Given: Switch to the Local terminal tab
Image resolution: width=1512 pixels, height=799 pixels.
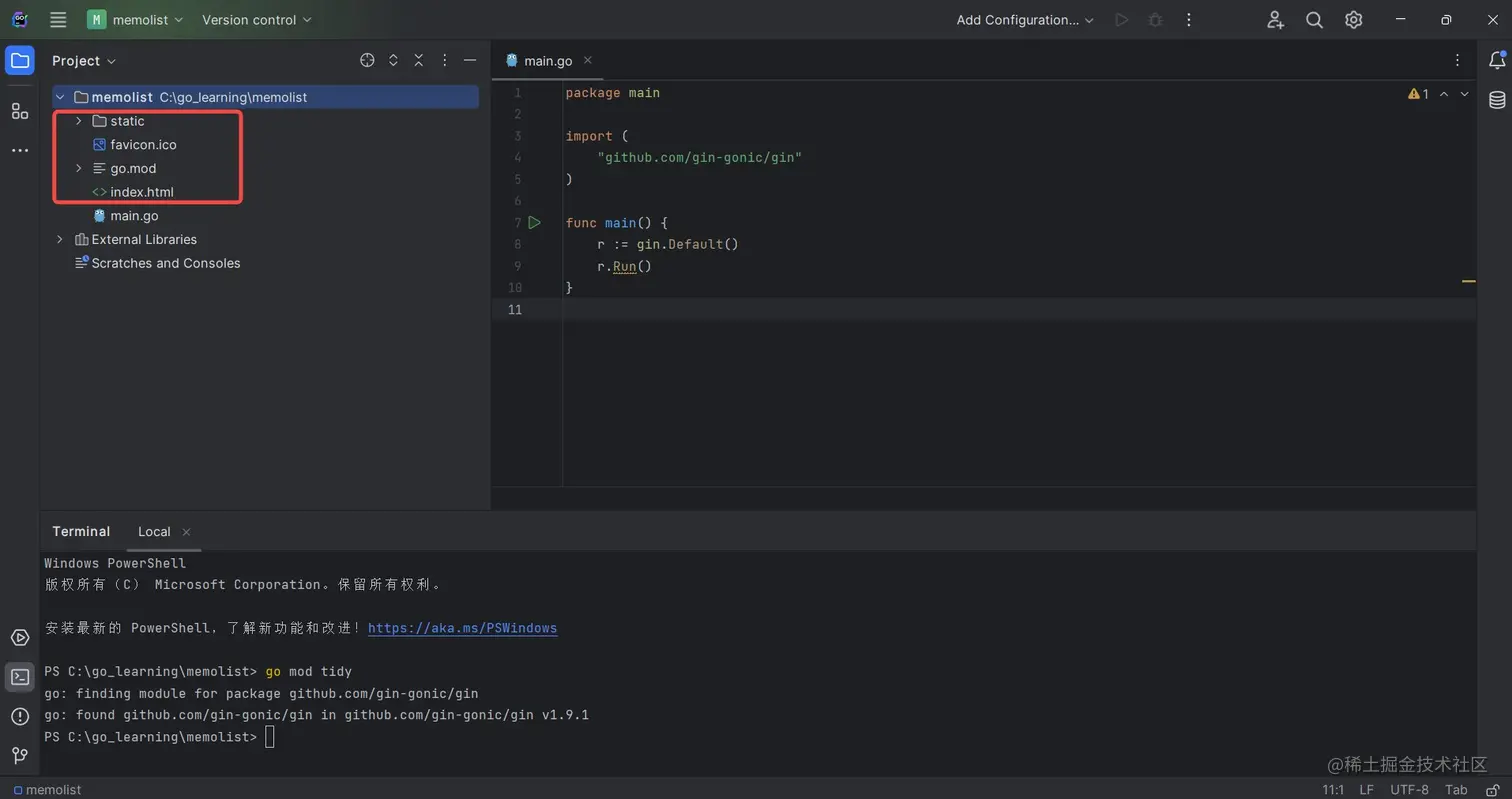Looking at the screenshot, I should coord(154,532).
